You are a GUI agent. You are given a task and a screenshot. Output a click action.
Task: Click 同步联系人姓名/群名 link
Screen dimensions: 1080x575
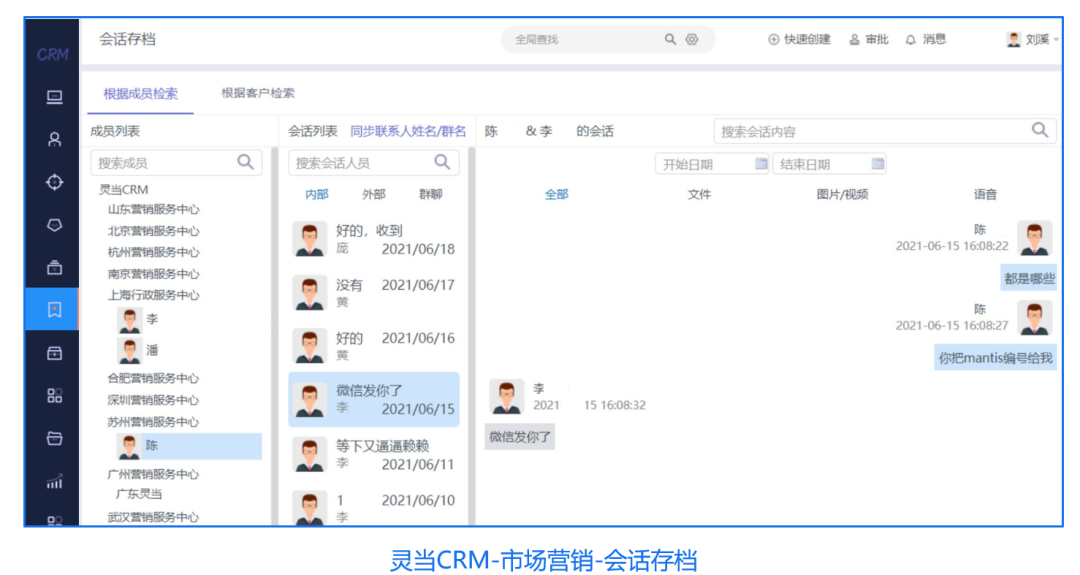408,131
